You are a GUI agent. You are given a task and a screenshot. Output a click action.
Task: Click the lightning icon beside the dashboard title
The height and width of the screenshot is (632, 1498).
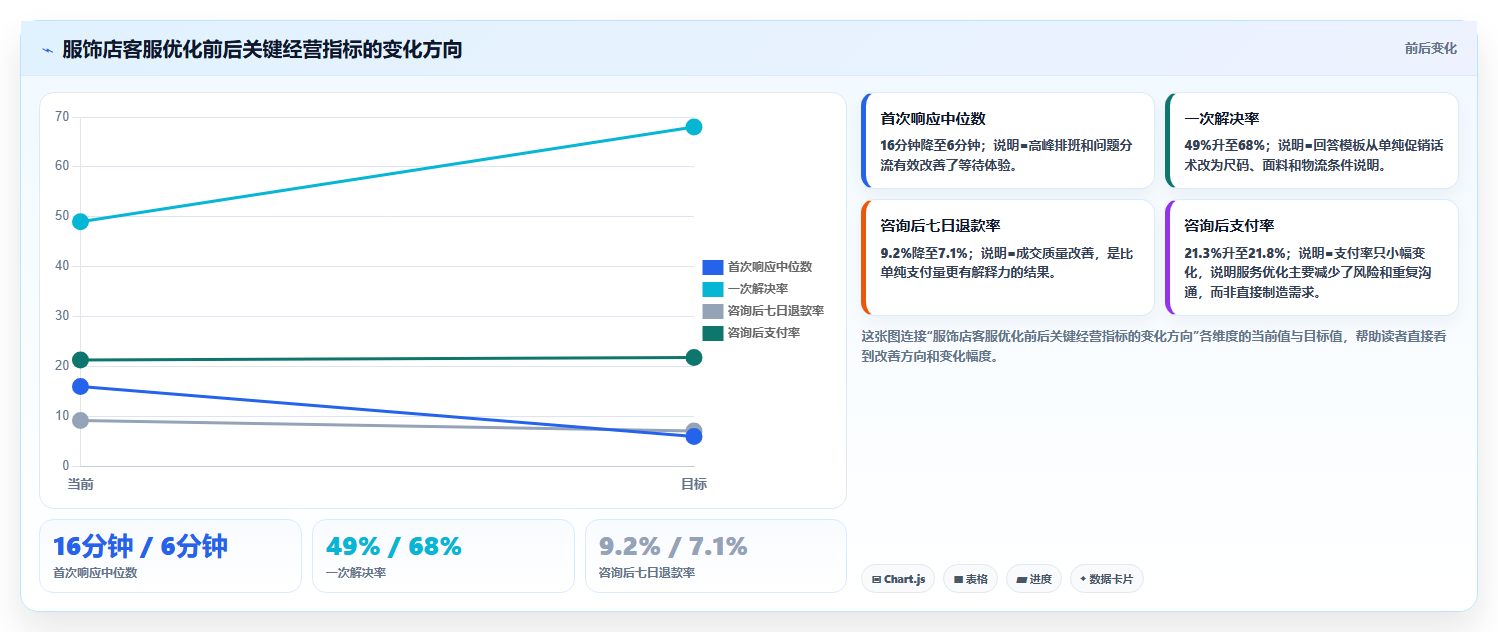(x=47, y=50)
